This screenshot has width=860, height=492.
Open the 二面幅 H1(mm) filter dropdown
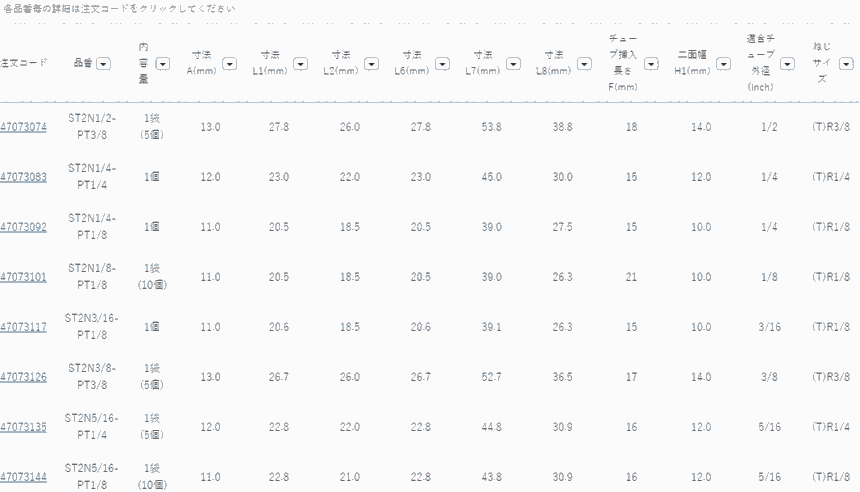[x=723, y=63]
